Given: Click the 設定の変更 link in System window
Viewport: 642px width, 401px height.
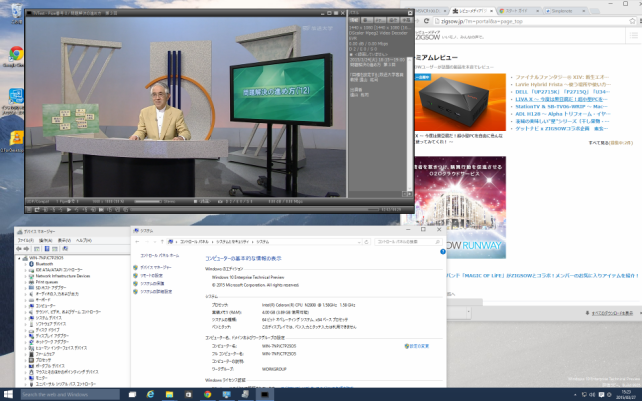Looking at the screenshot, I should pos(417,346).
